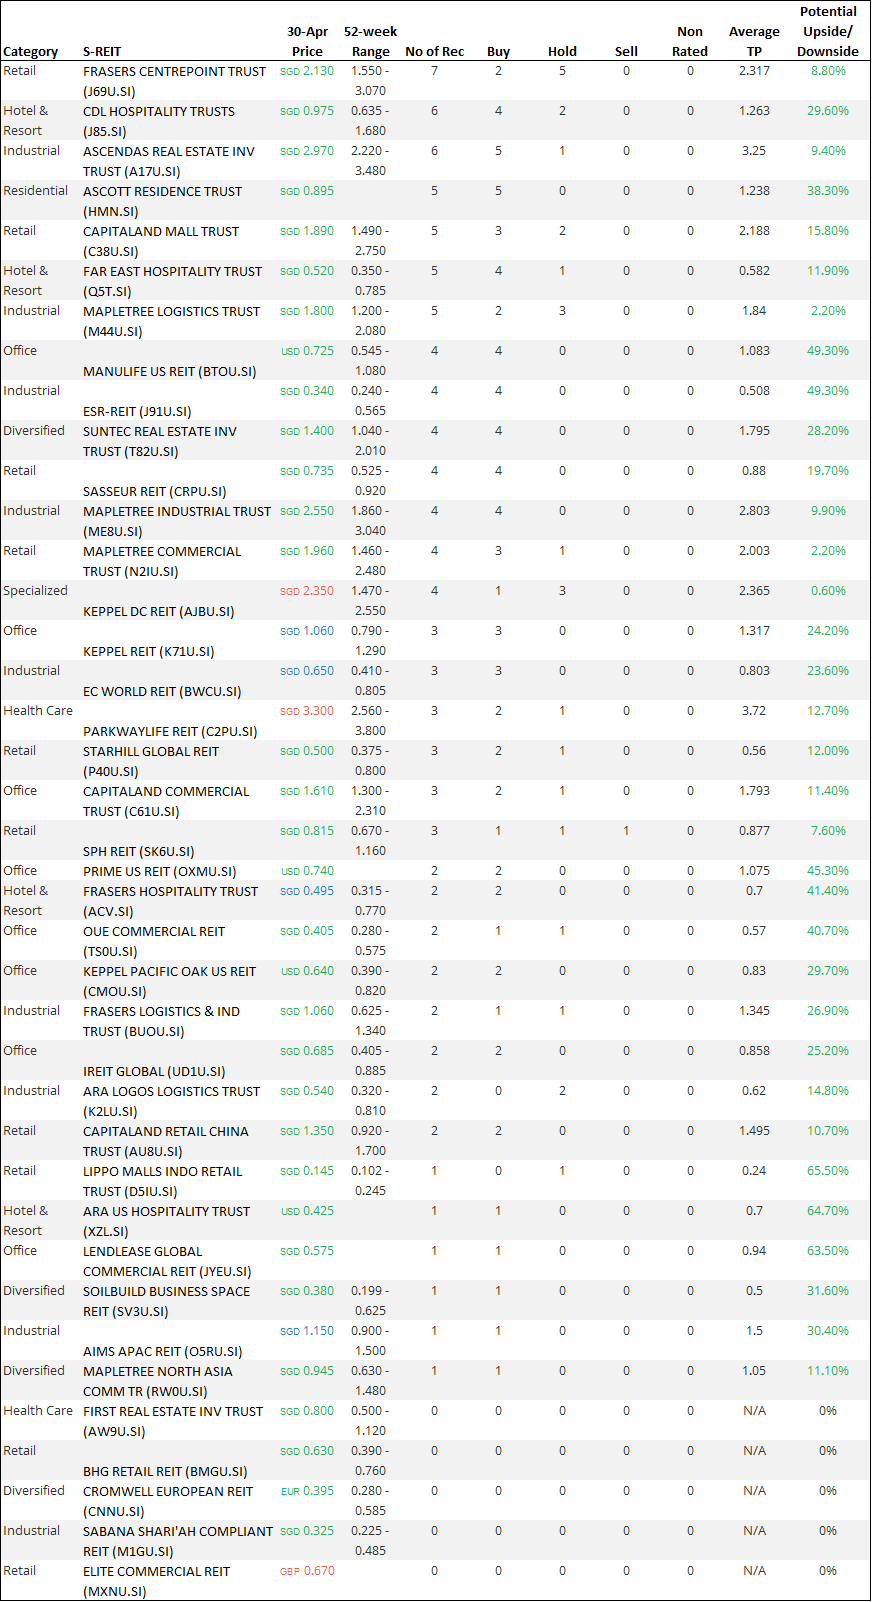
Task: Click ASCOTT RESIDENCE TRUST (HMN.SI) name
Action: point(162,201)
